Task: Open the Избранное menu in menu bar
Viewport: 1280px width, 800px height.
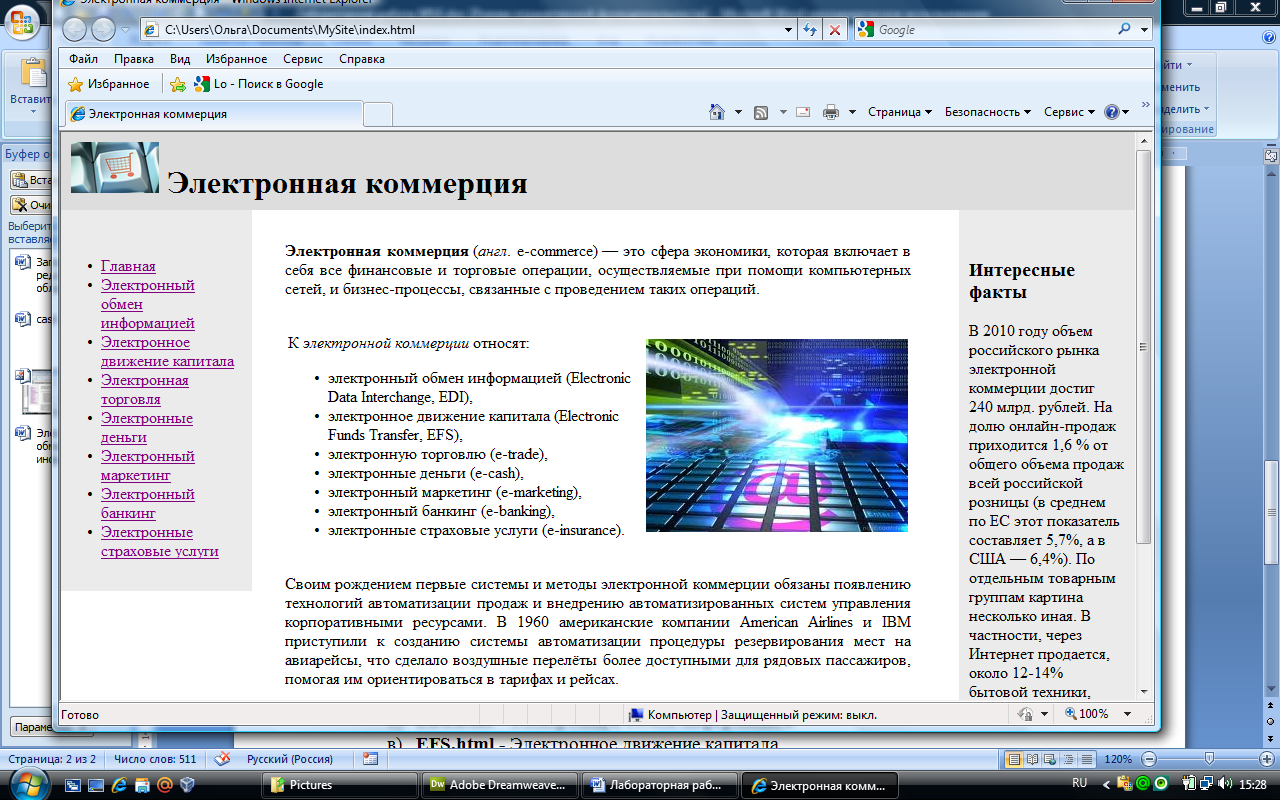Action: (x=237, y=59)
